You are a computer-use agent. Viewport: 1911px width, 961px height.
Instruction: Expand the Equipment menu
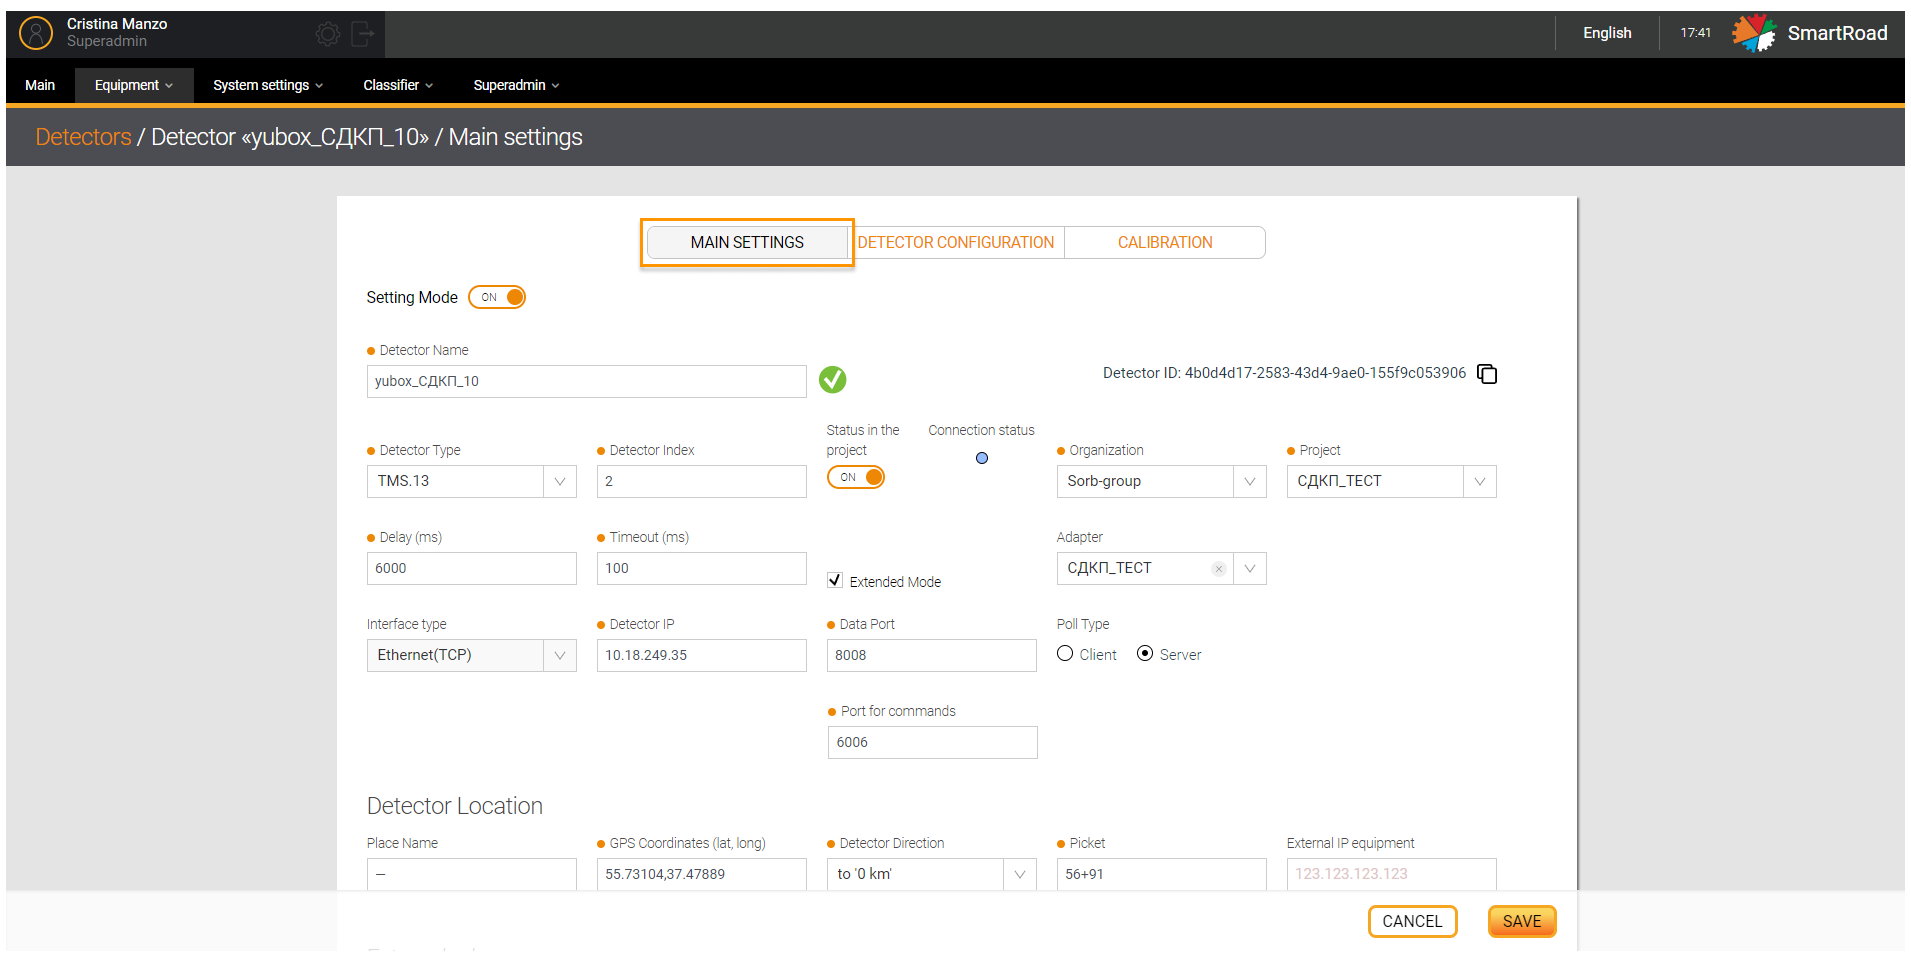[134, 85]
